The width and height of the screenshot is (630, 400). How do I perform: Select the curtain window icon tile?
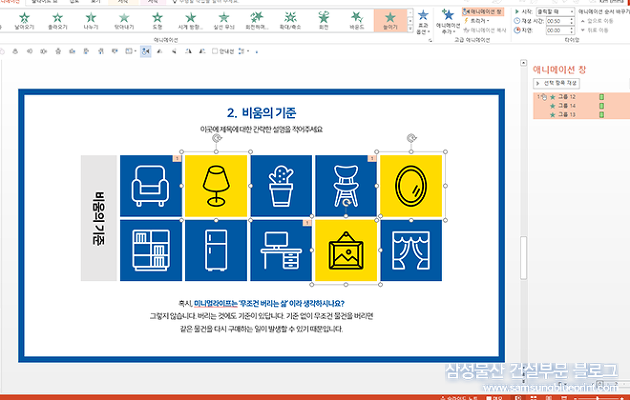click(411, 250)
